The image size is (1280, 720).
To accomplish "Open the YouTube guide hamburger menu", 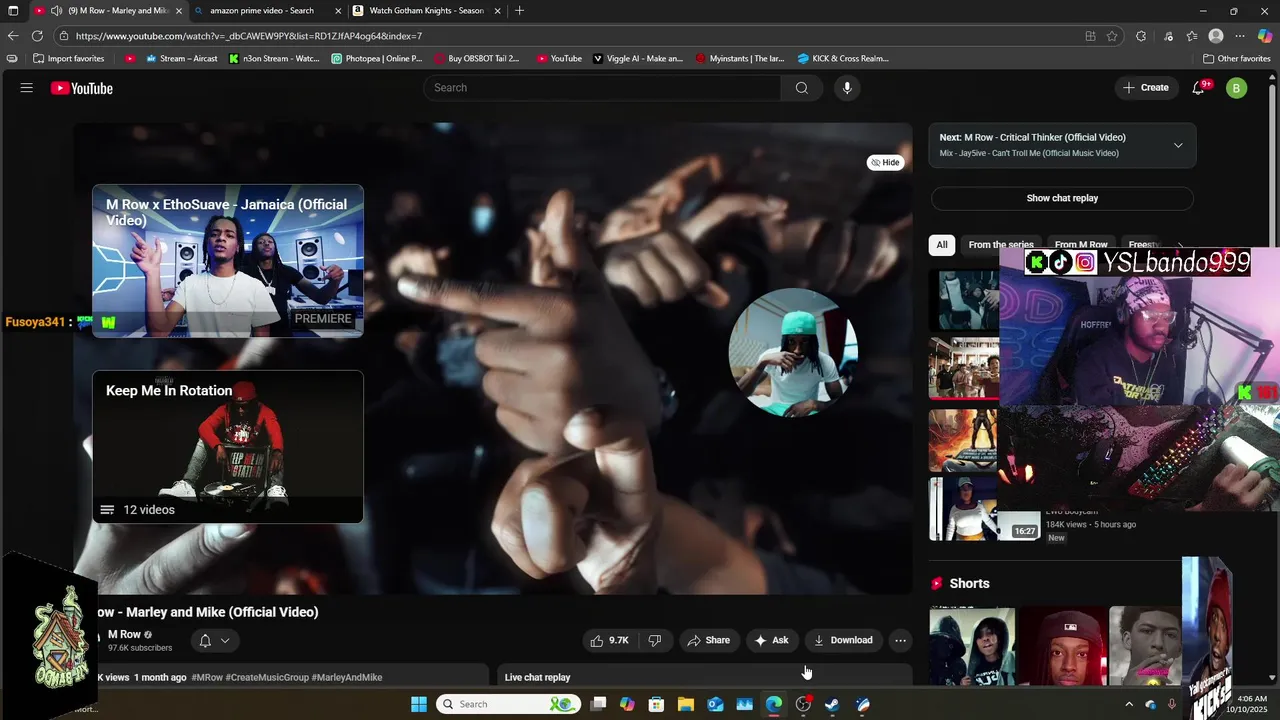I will click(x=27, y=88).
